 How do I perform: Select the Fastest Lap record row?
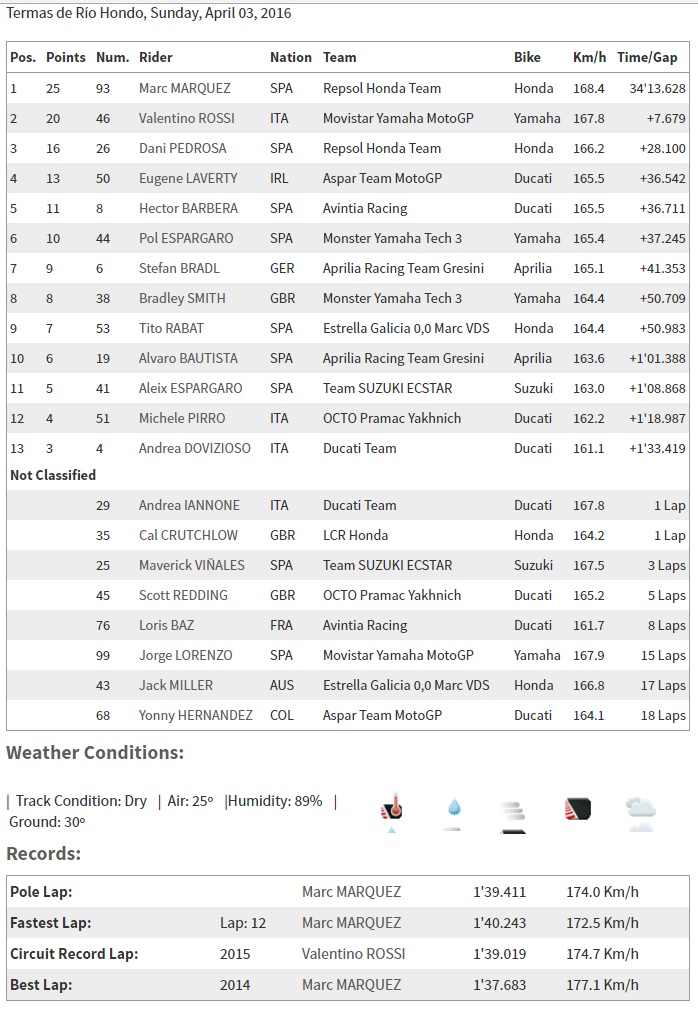pos(348,923)
